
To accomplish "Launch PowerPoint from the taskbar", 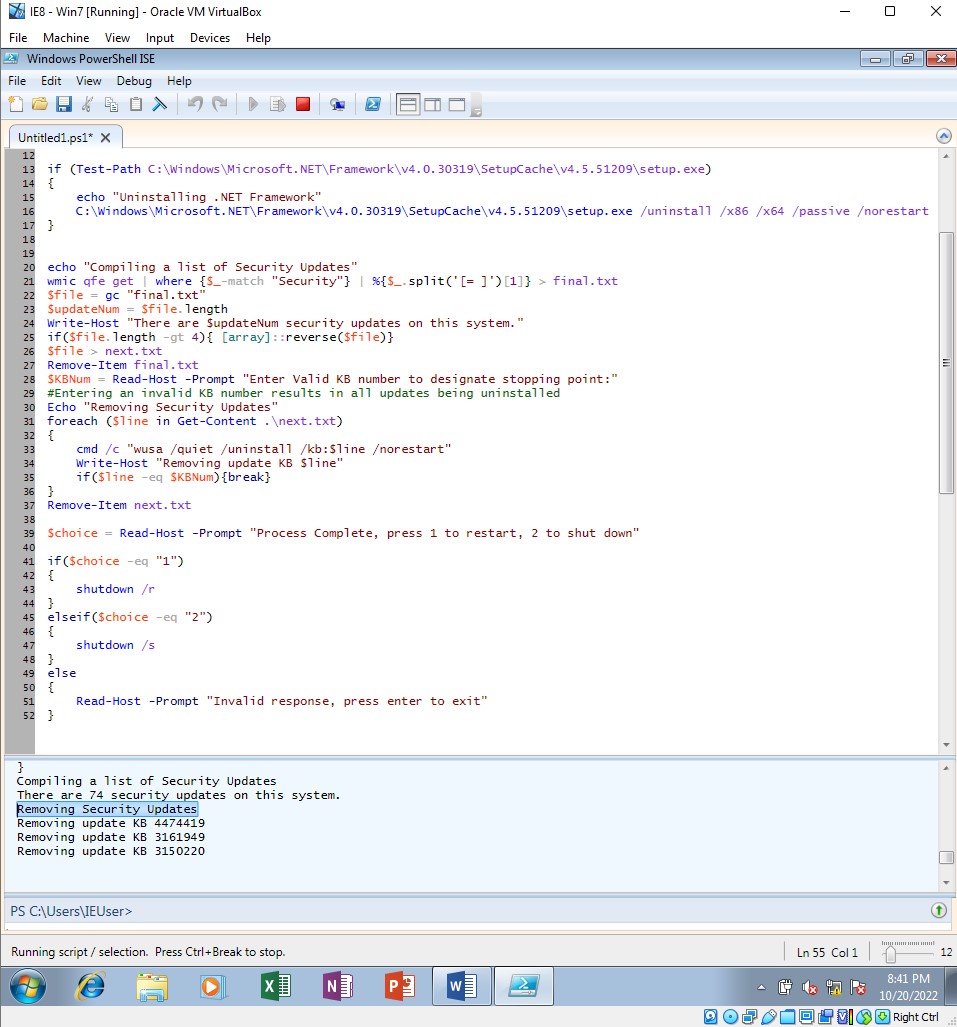I will [400, 986].
